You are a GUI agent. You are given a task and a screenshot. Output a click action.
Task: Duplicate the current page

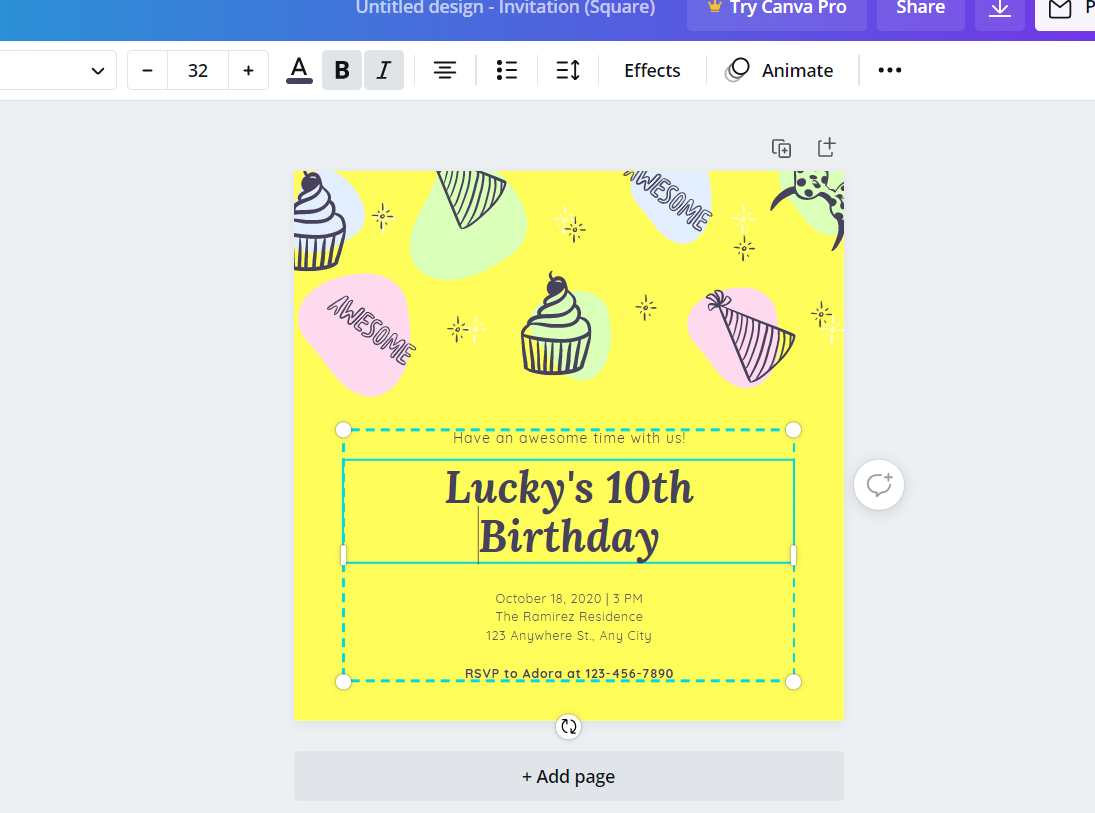pyautogui.click(x=781, y=147)
